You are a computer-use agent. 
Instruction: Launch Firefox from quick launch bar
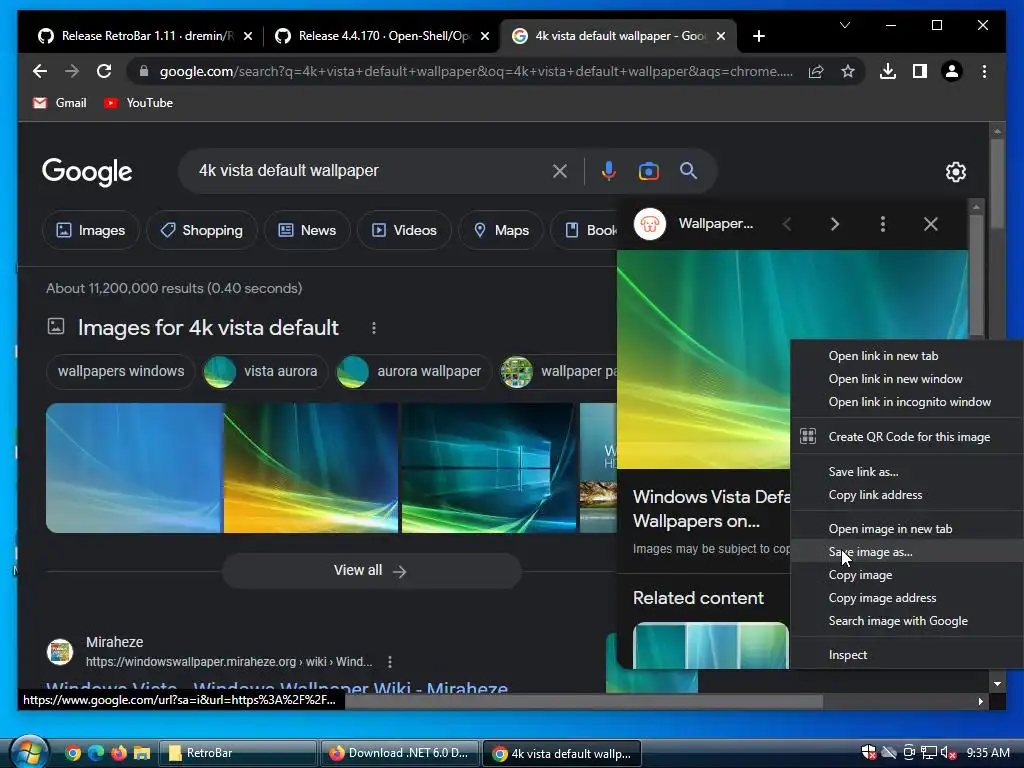tap(119, 753)
